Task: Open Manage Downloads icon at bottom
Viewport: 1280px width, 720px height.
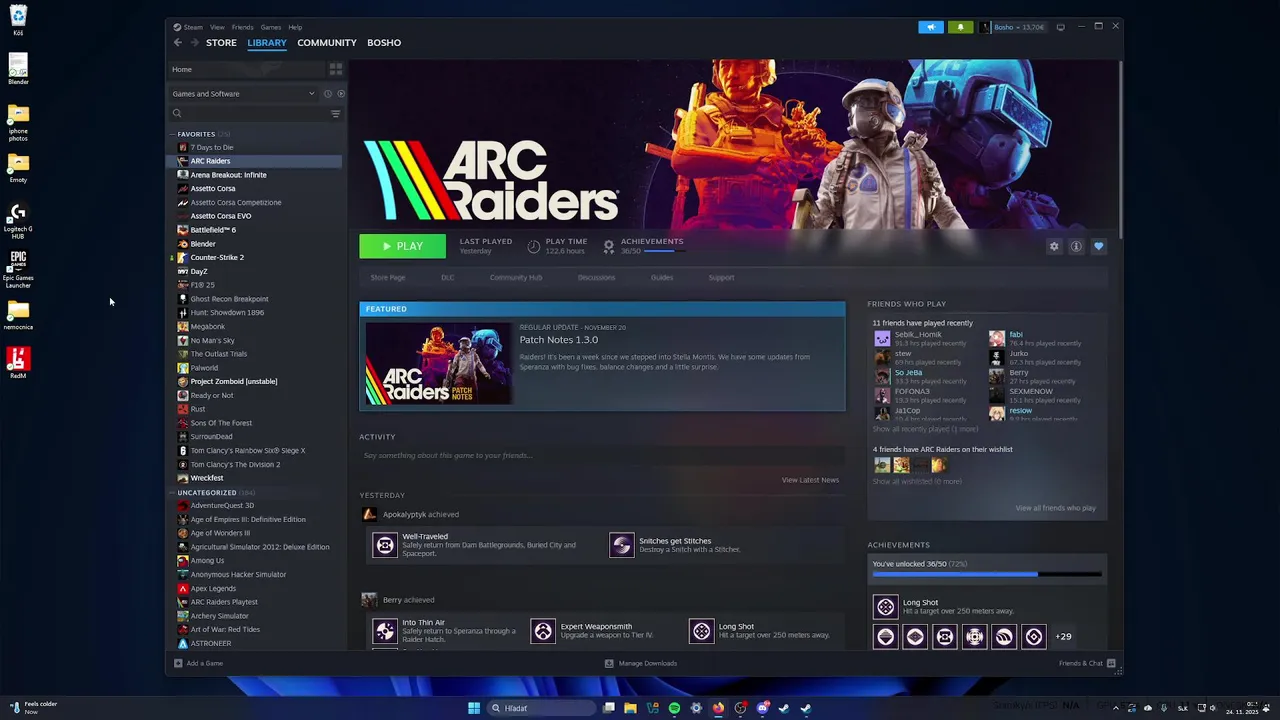Action: coord(609,663)
